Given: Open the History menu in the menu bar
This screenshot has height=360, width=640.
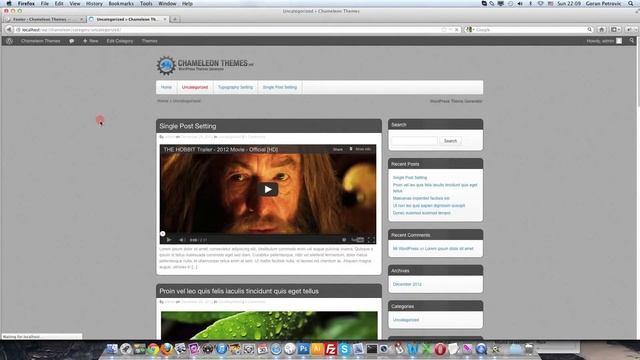Looking at the screenshot, I should click(x=94, y=4).
